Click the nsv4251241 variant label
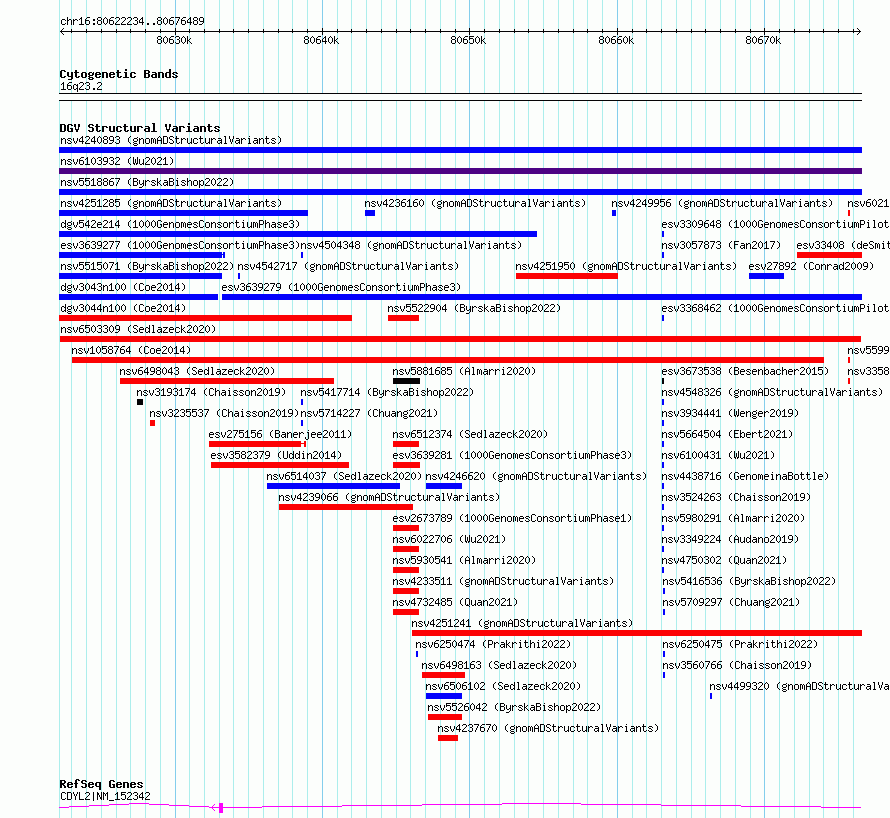This screenshot has width=890, height=818. [522, 623]
